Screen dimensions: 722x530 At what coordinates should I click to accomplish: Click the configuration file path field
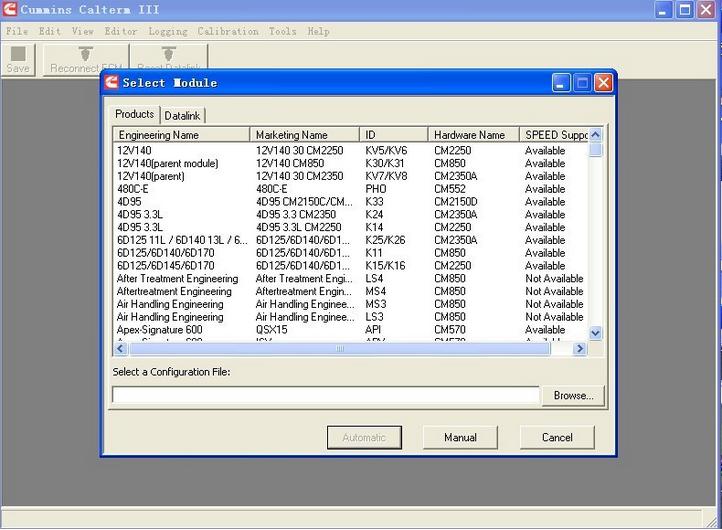[x=326, y=395]
